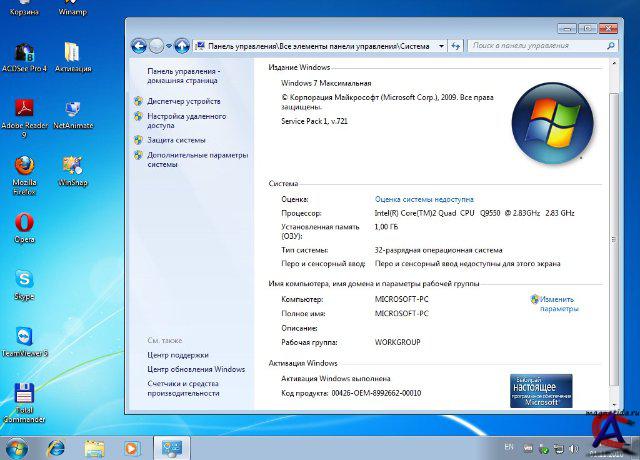Click 'Оценка системы недоступна' rating link
This screenshot has width=640, height=460.
click(424, 199)
